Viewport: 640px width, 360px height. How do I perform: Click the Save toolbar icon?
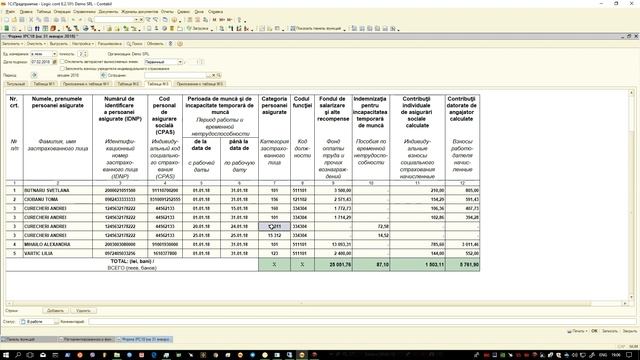tap(22, 20)
